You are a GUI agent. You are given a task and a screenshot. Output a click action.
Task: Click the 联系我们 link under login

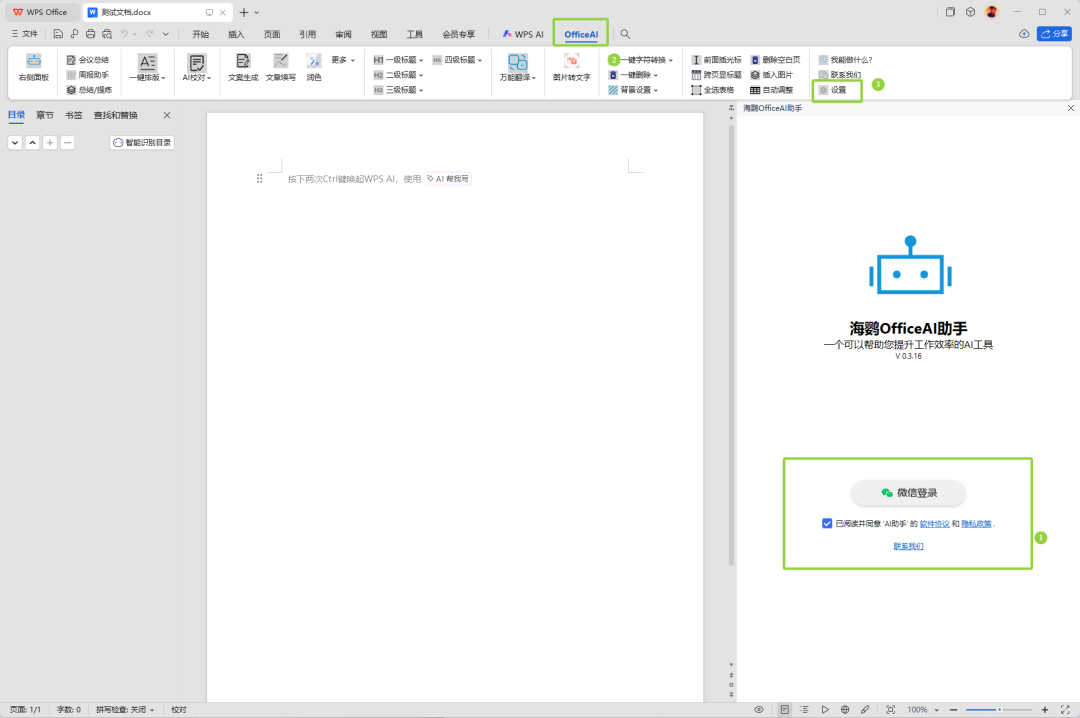(x=908, y=546)
